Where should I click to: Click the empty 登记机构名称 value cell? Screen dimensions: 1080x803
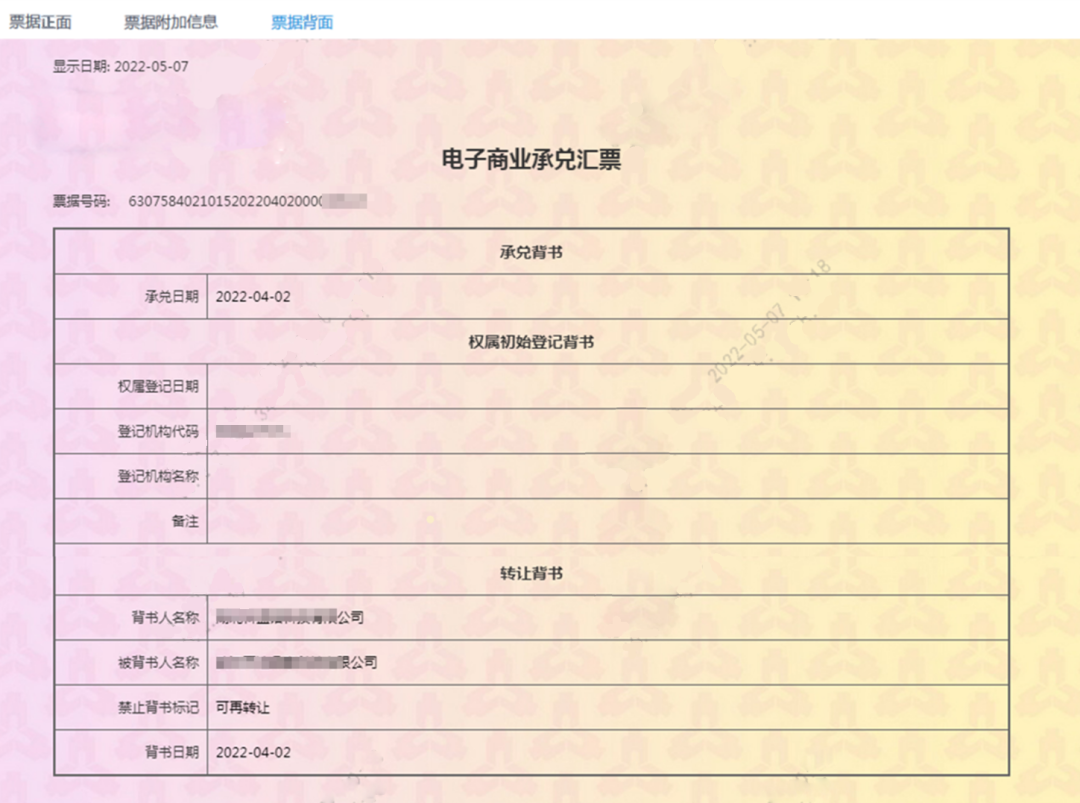pyautogui.click(x=606, y=477)
